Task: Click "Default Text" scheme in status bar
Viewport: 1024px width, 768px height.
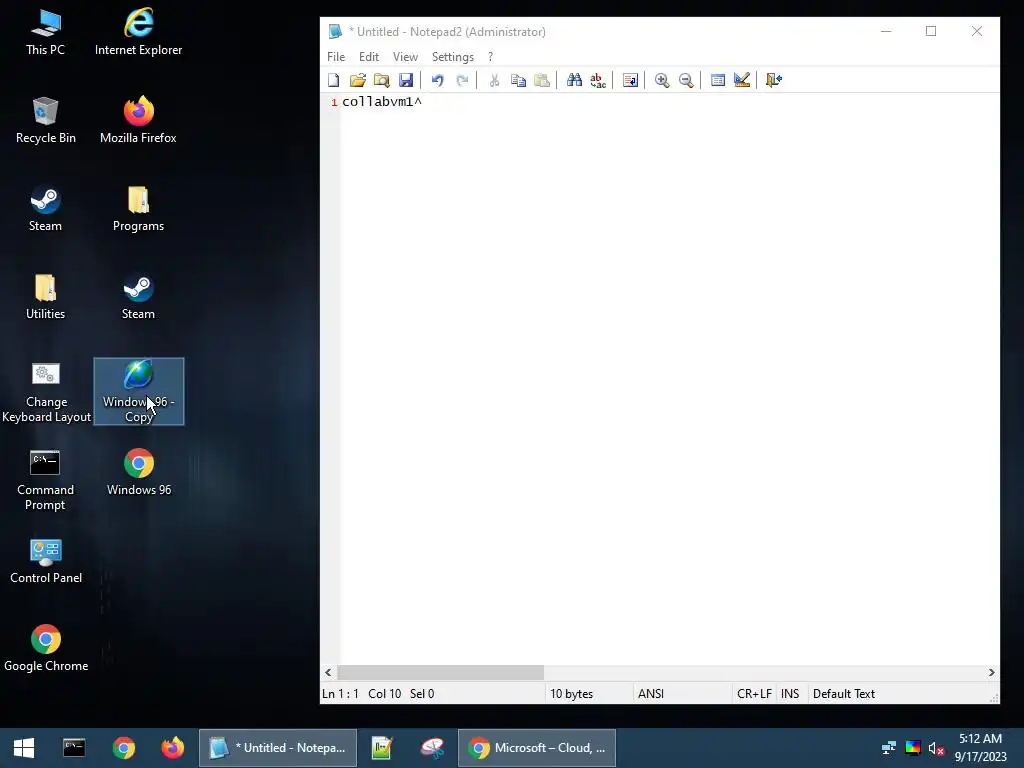Action: pyautogui.click(x=844, y=694)
